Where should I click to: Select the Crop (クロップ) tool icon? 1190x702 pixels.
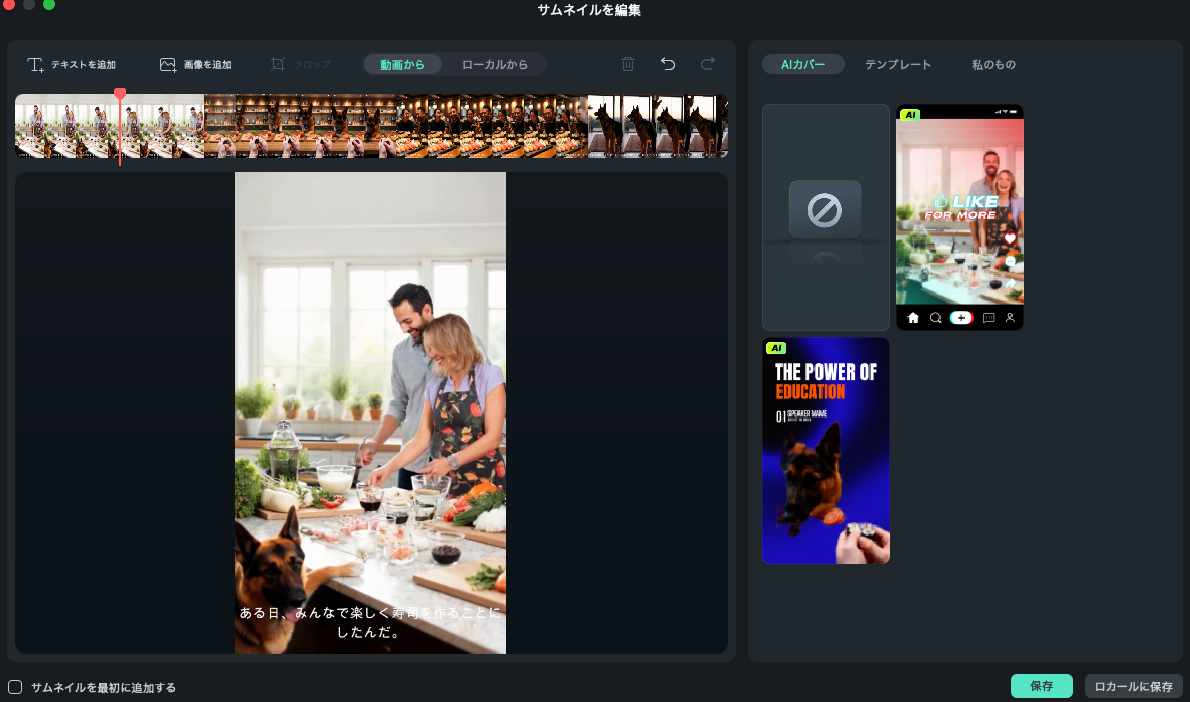[278, 65]
